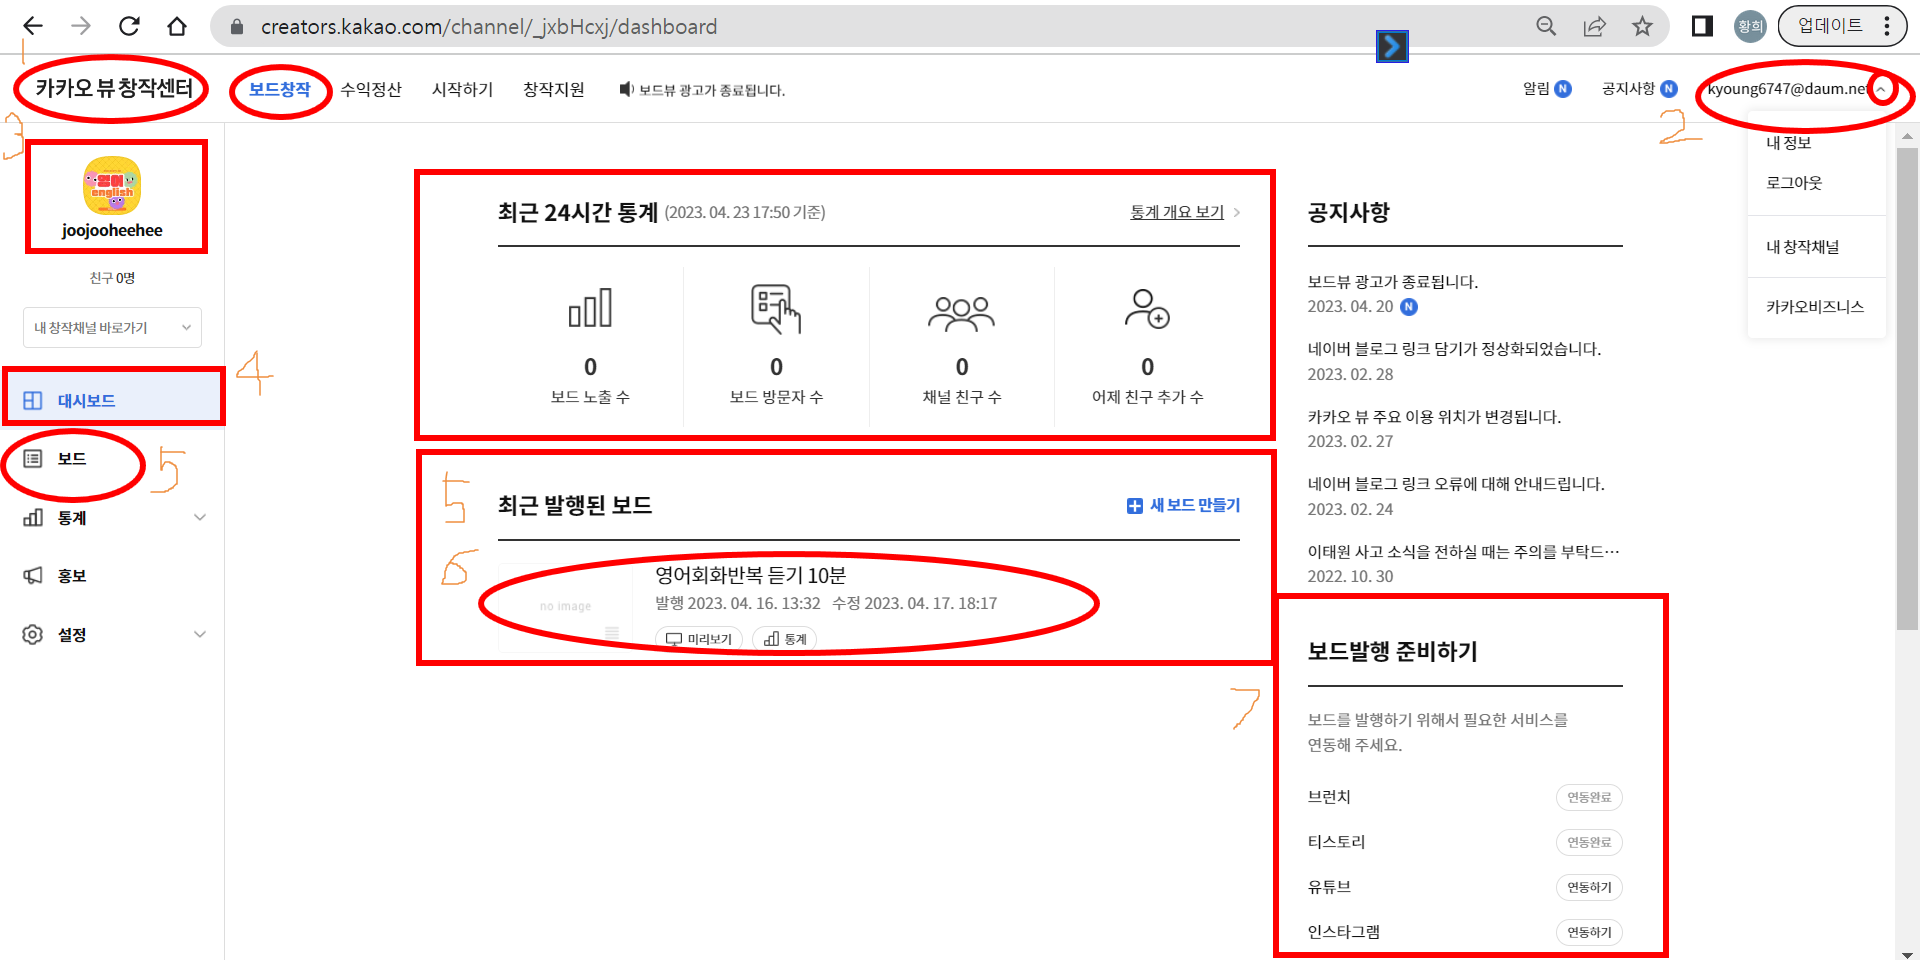This screenshot has height=960, width=1920.
Task: Open browser home page icon
Action: point(177,26)
